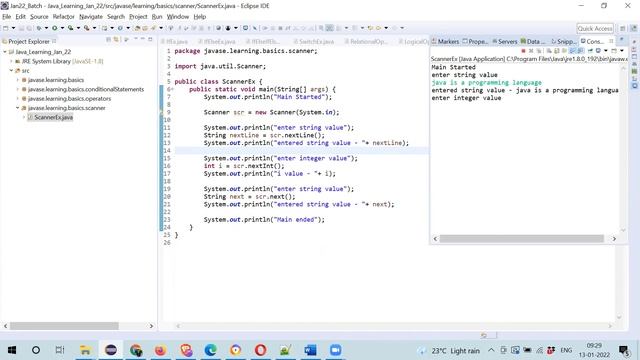Select the javase.learning.basics package

[x=56, y=80]
